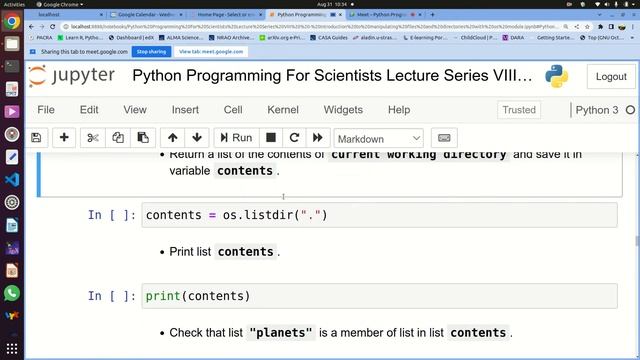
Task: Copy selected cells icon
Action: click(x=118, y=138)
